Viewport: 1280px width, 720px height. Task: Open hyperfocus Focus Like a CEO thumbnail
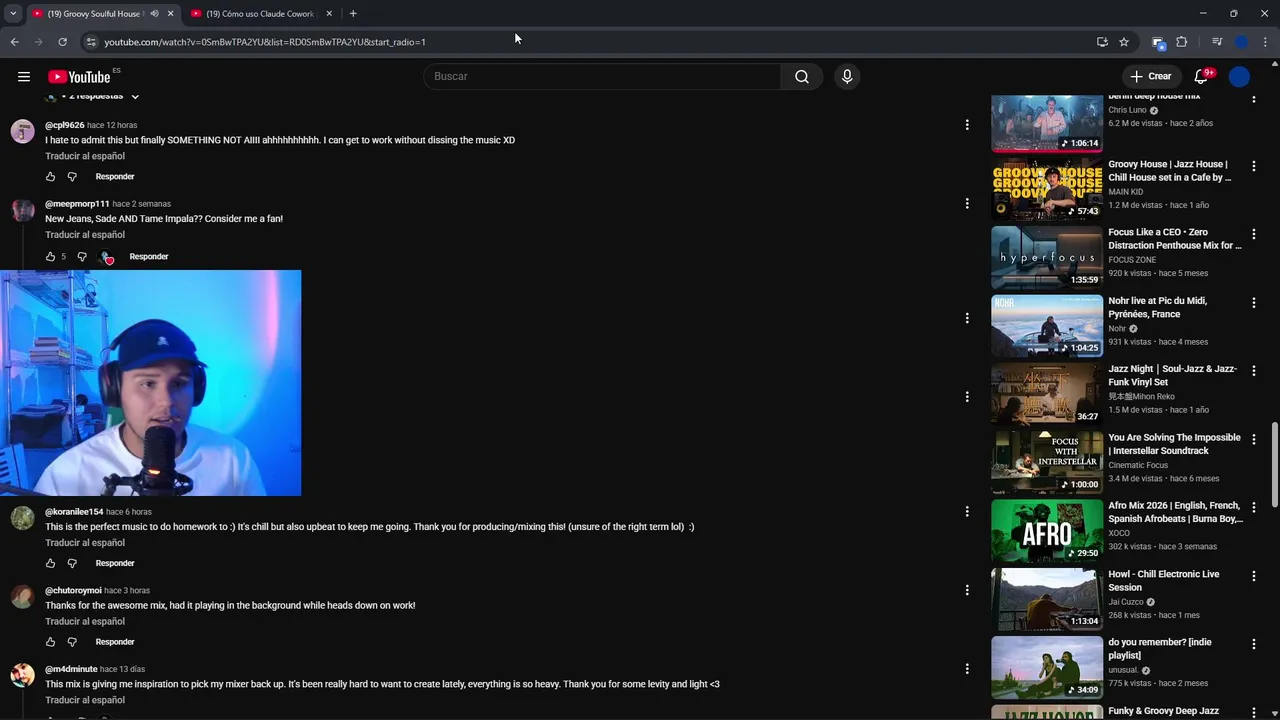pyautogui.click(x=1047, y=257)
